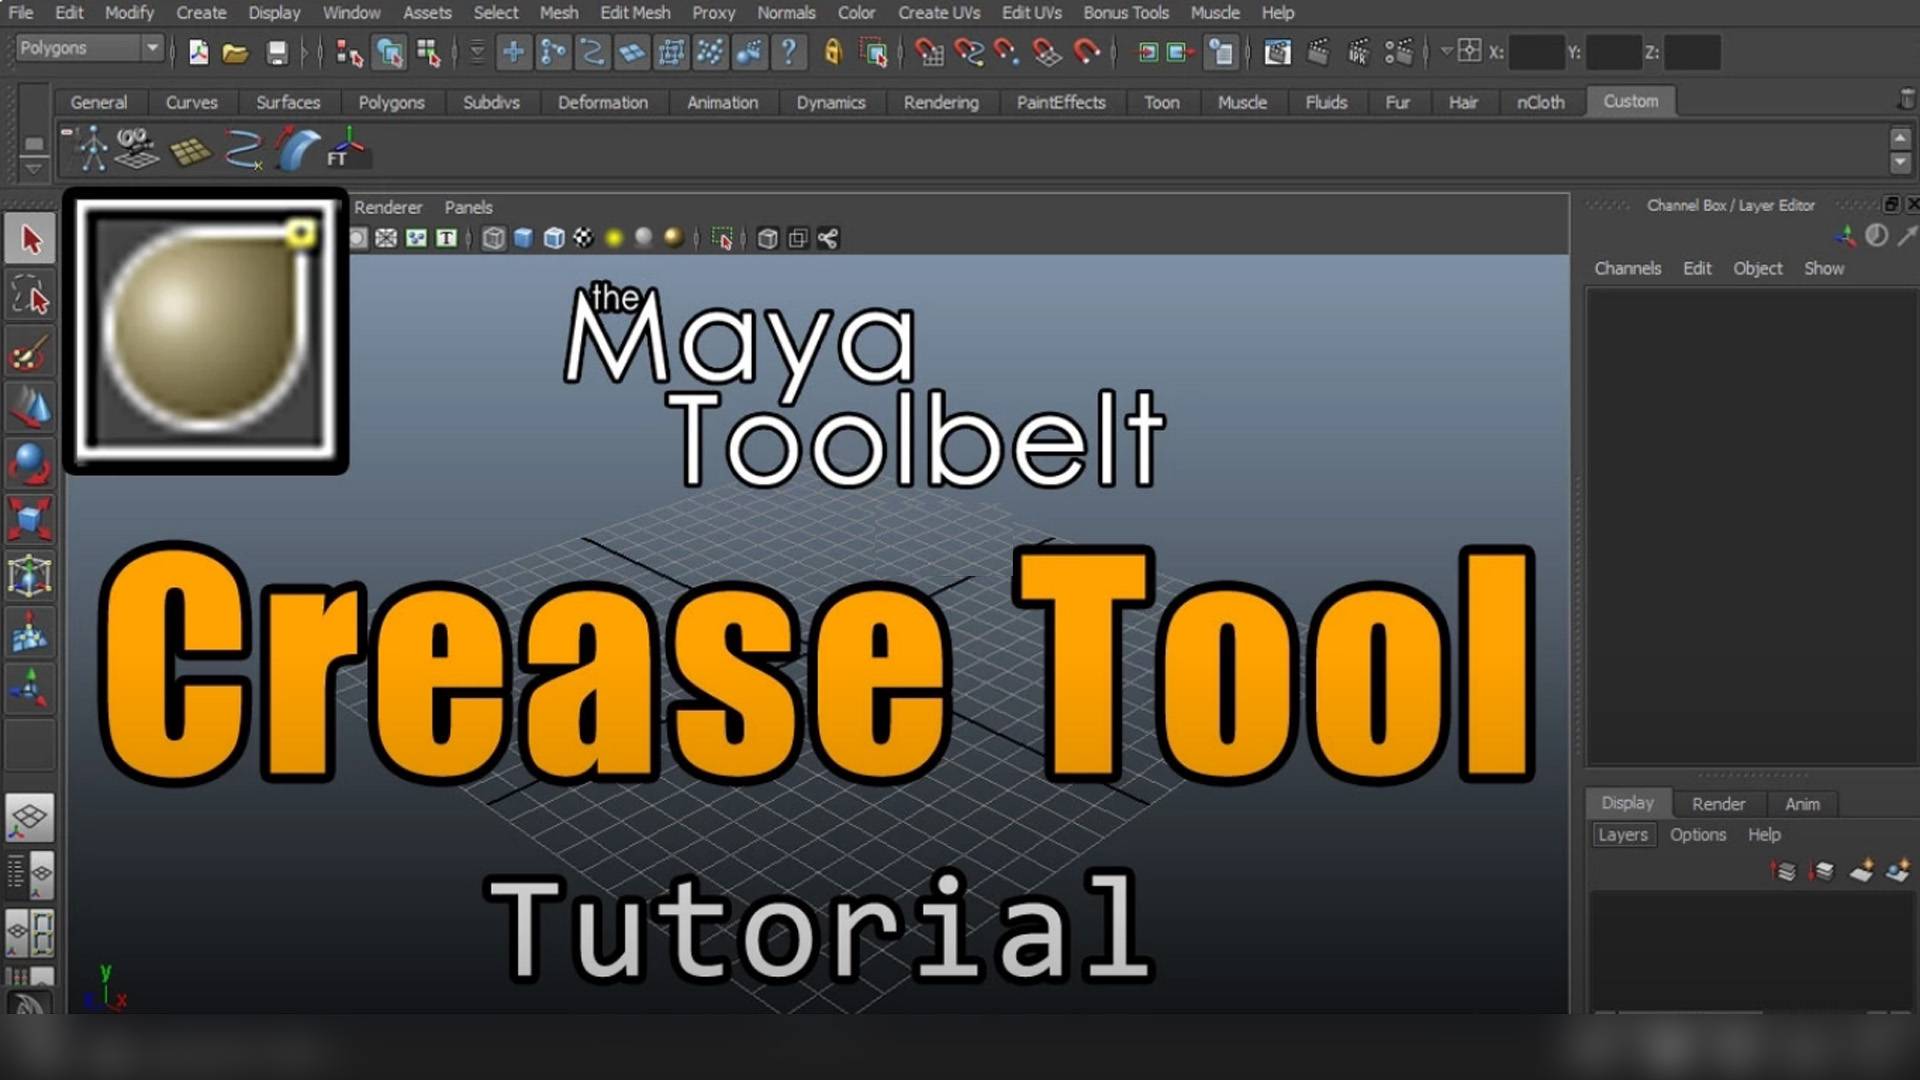The width and height of the screenshot is (1920, 1080).
Task: Open the shelf options menu arrow
Action: (33, 168)
